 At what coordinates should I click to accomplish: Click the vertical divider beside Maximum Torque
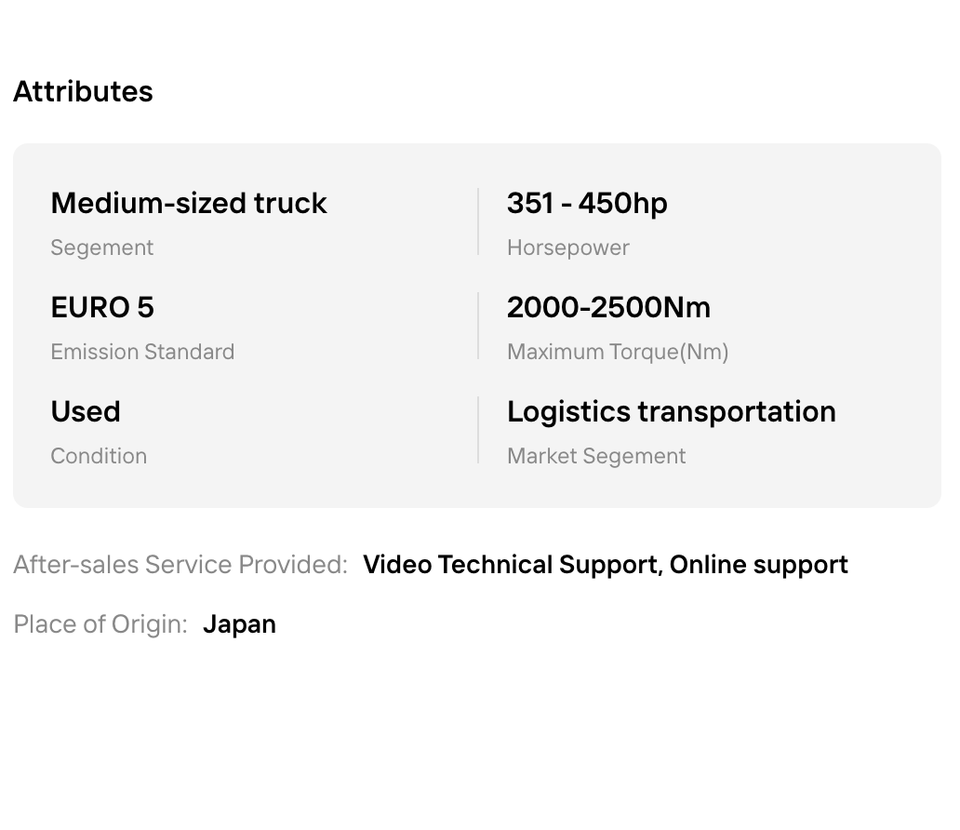(478, 326)
